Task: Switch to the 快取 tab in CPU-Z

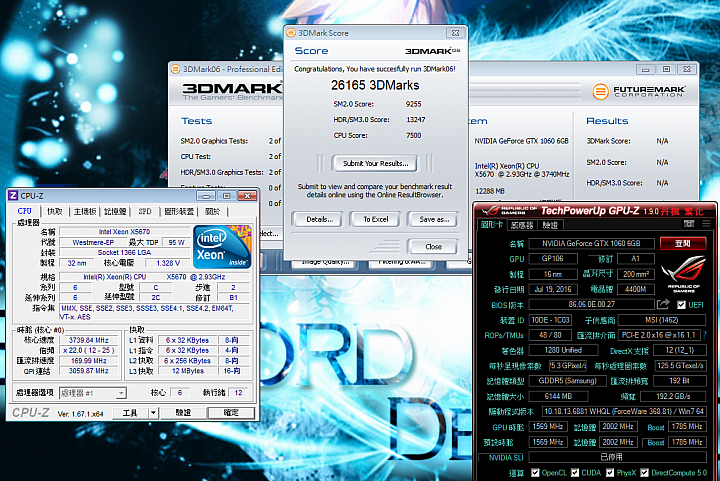Action: coord(55,212)
